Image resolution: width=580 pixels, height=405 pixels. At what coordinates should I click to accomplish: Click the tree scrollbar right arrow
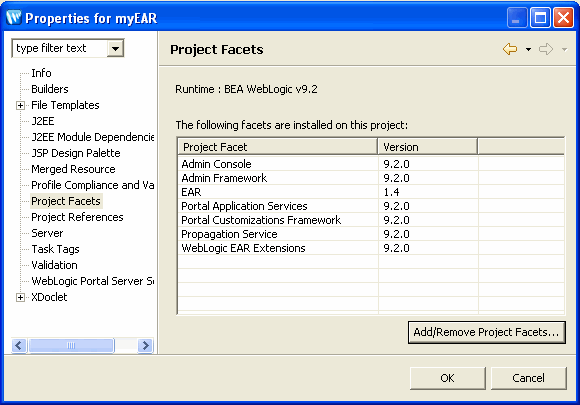pyautogui.click(x=146, y=346)
